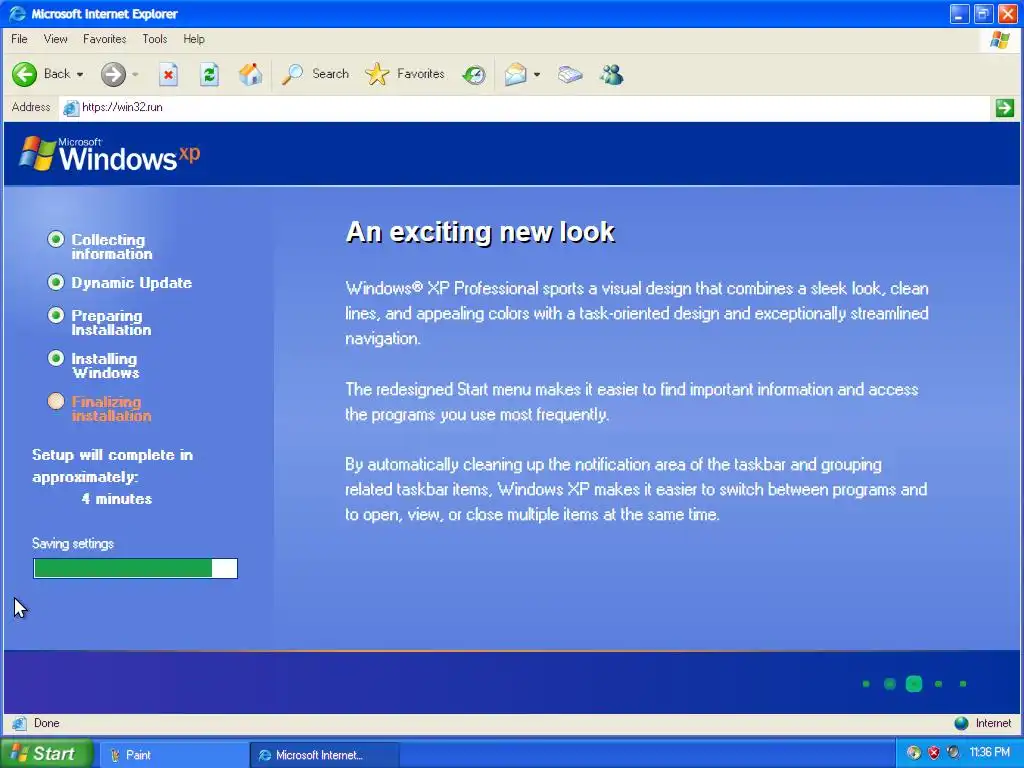Click the page icon beside the address URL
1024x768 pixels.
coord(71,108)
